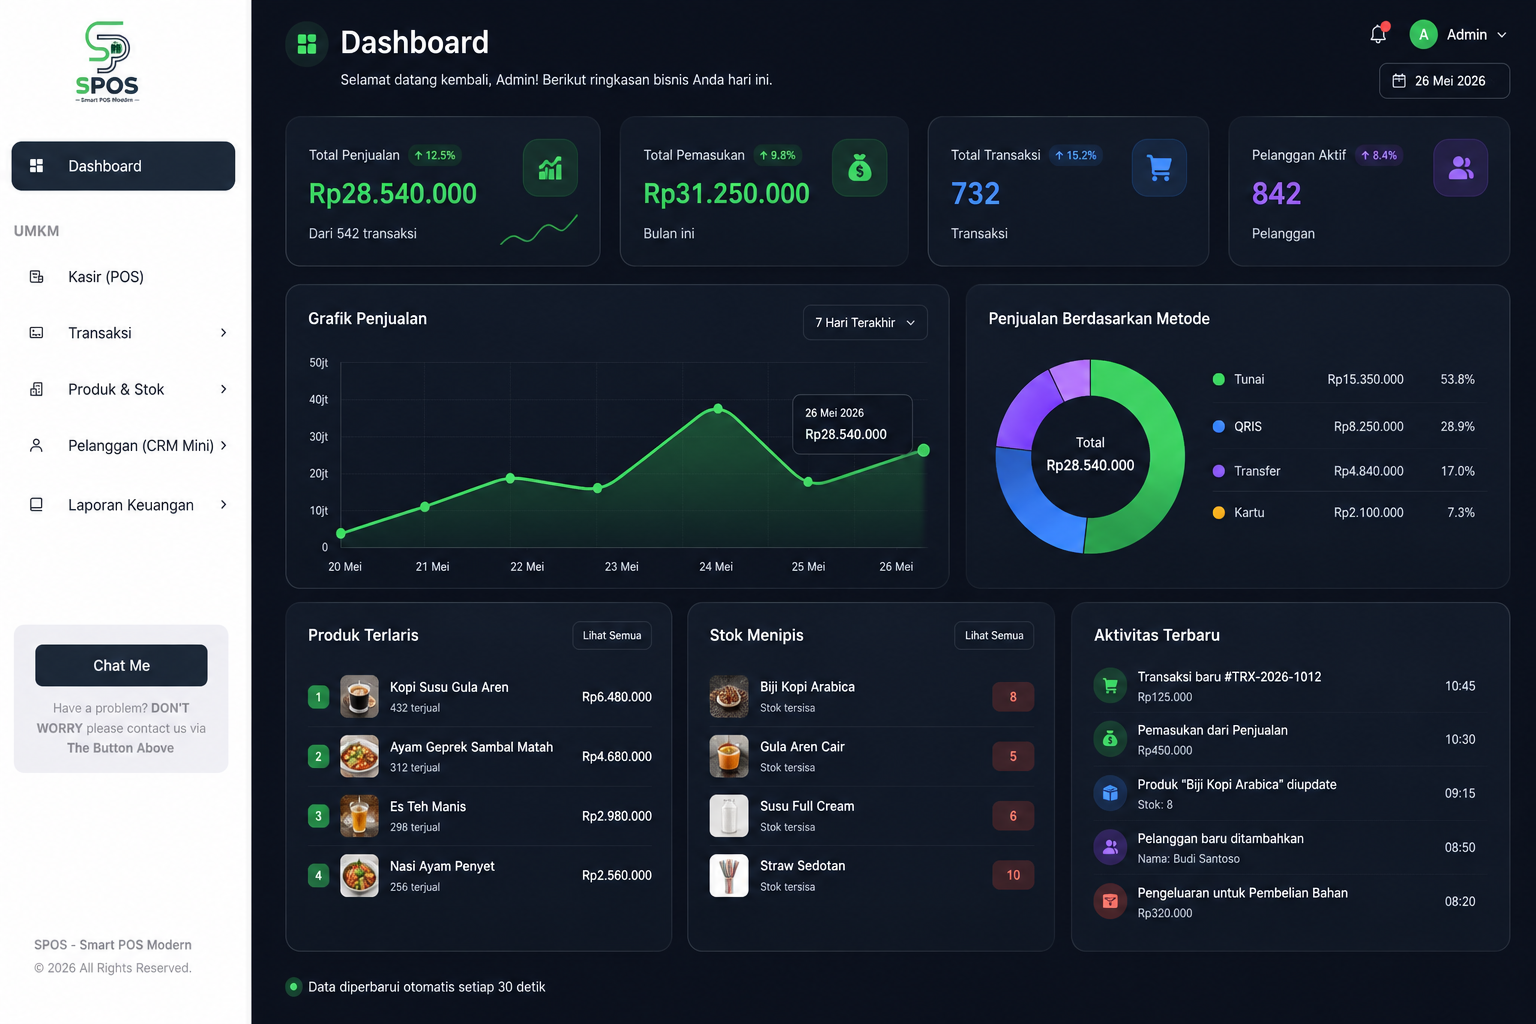Click the notification bell icon
Image resolution: width=1536 pixels, height=1024 pixels.
pyautogui.click(x=1378, y=34)
